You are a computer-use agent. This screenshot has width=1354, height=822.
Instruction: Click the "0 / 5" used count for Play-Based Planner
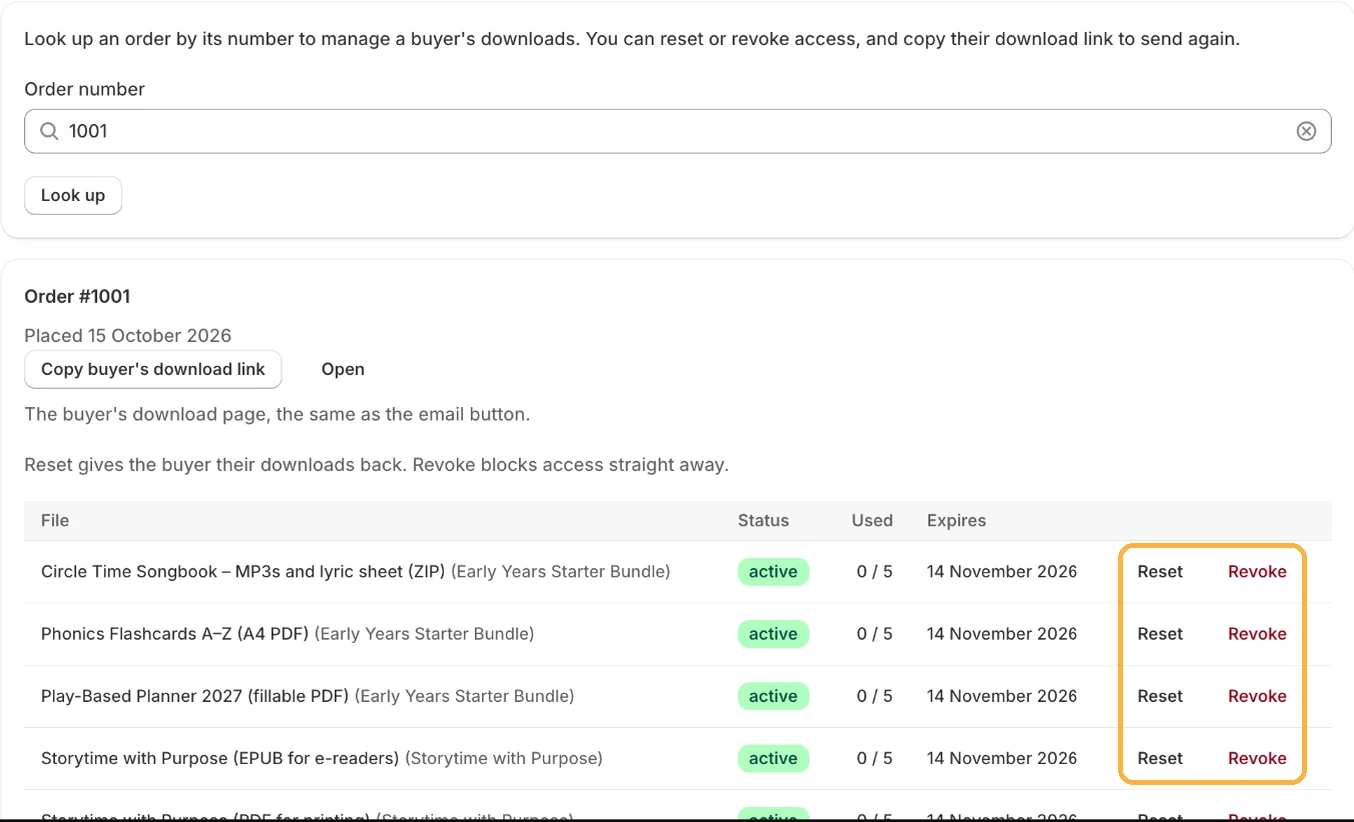[x=875, y=696]
